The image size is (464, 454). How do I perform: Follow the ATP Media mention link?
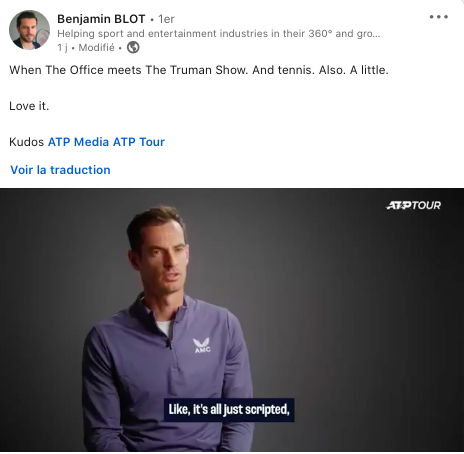pyautogui.click(x=79, y=142)
